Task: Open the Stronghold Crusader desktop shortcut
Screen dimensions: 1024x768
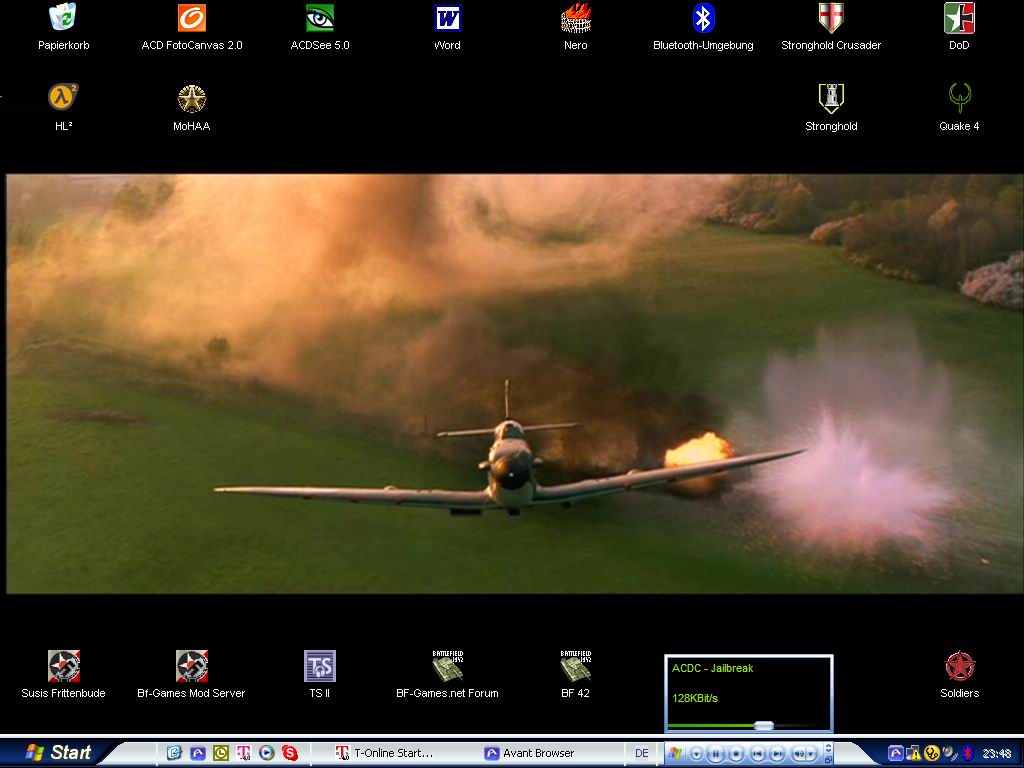Action: tap(830, 19)
